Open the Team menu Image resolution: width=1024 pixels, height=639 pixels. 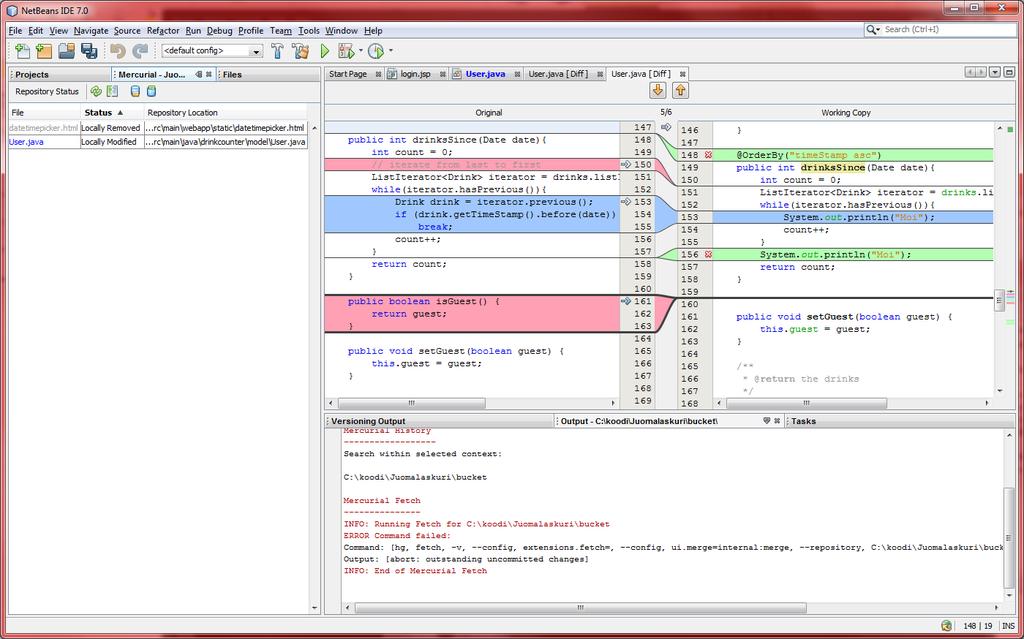coord(280,31)
